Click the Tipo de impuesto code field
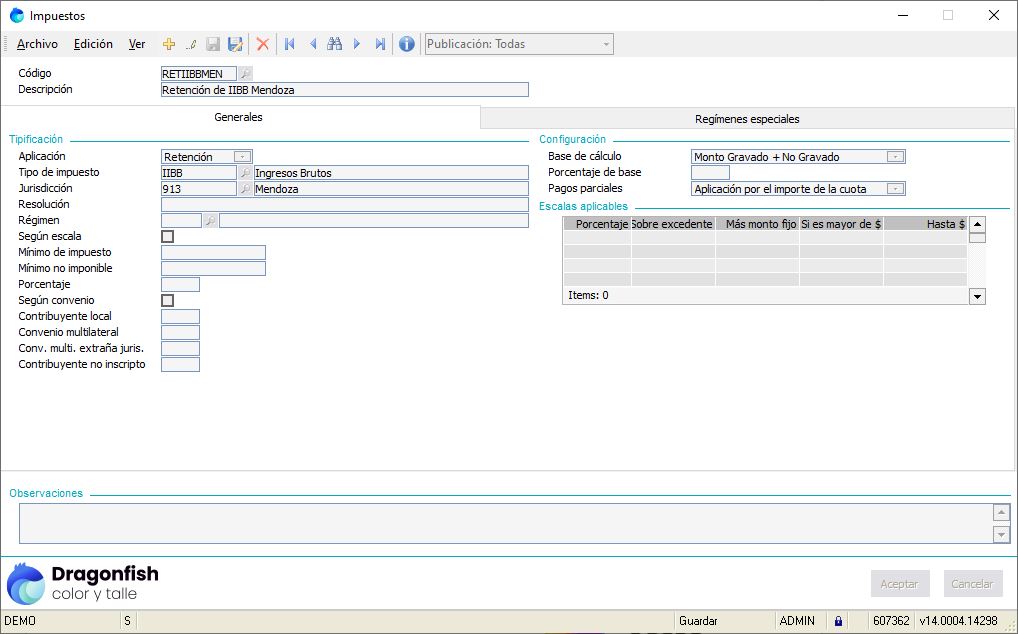This screenshot has height=634, width=1018. point(199,173)
